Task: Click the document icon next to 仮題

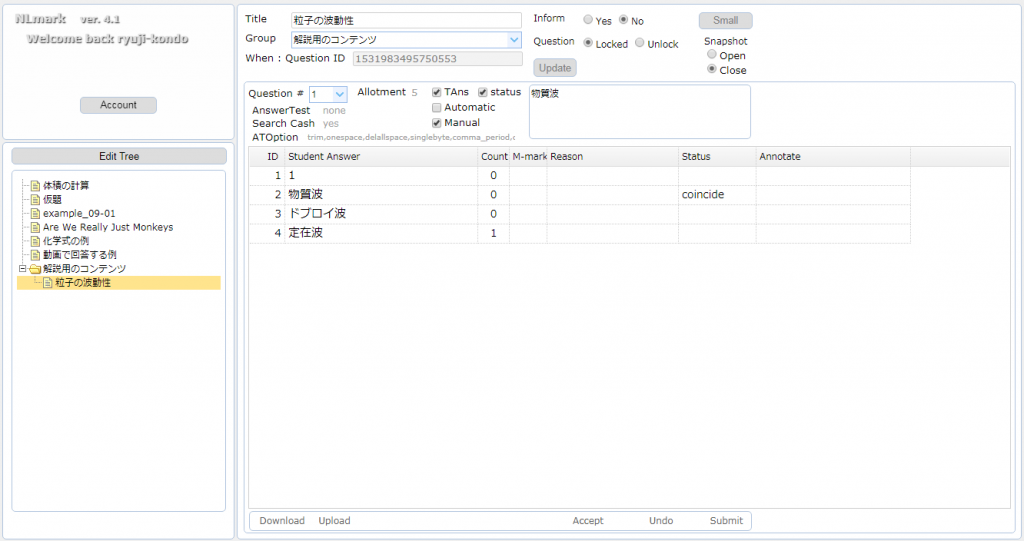Action: (x=35, y=200)
